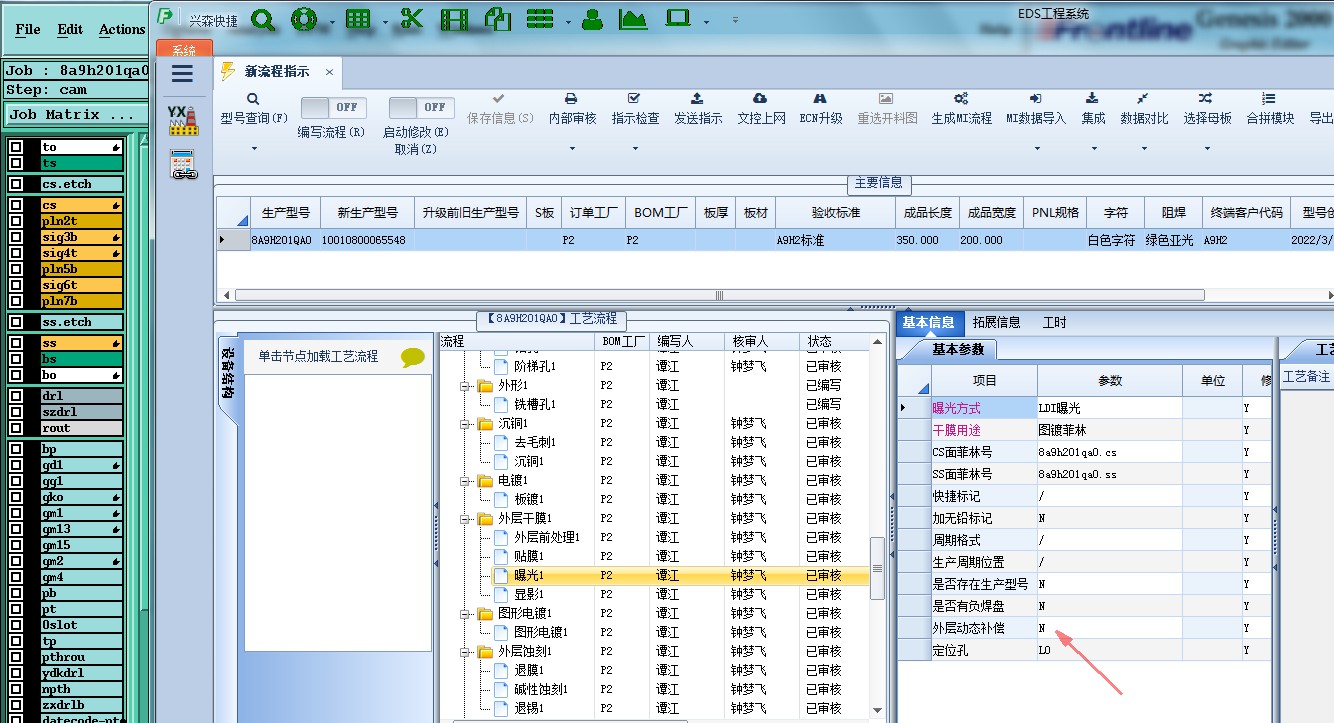Click the calculator icon in left sidebar
Viewport: 1334px width, 723px height.
point(183,165)
